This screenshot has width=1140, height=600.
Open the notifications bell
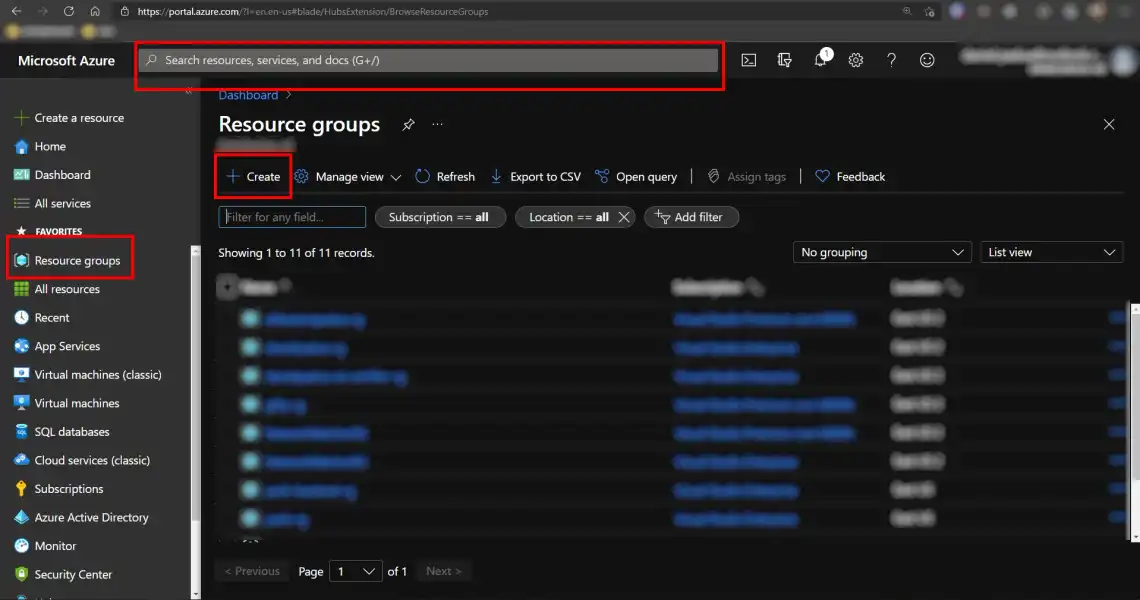[x=819, y=60]
